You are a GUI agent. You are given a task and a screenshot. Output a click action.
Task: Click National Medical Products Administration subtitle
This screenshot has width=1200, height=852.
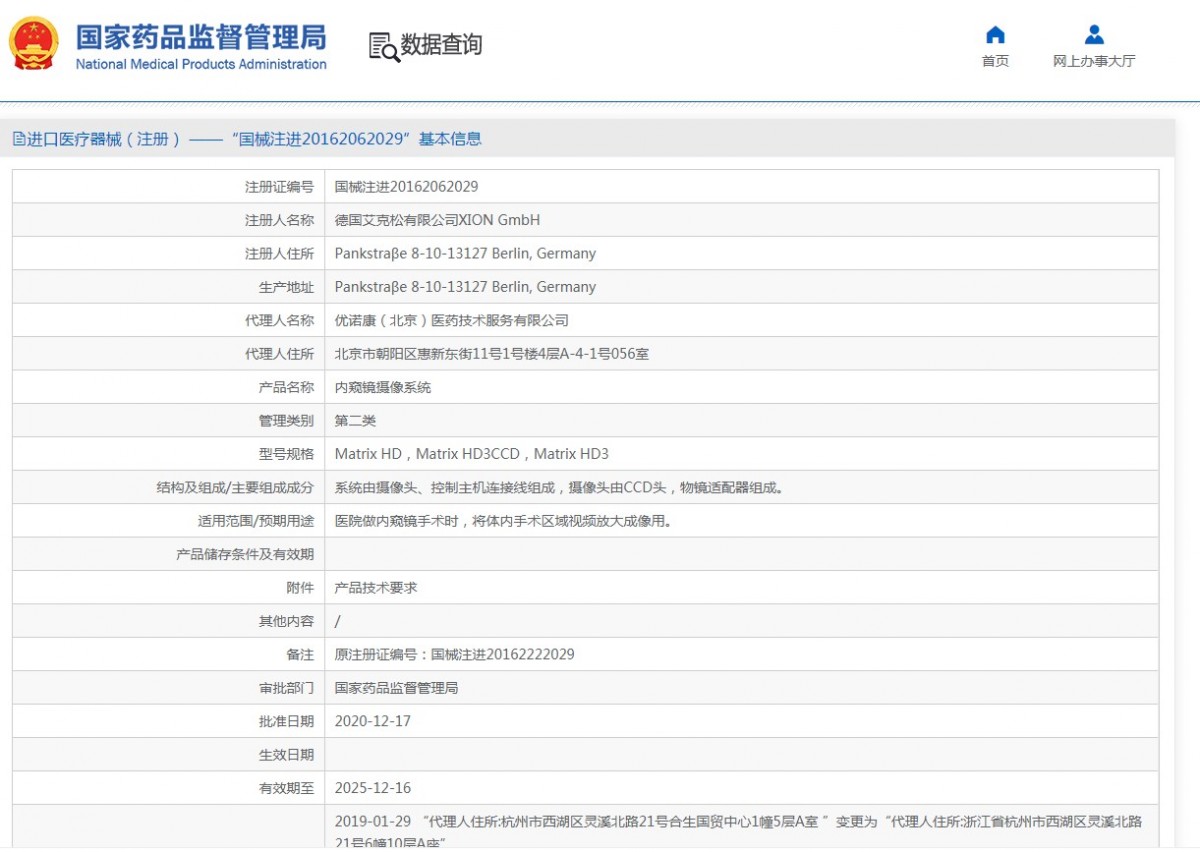(x=201, y=64)
